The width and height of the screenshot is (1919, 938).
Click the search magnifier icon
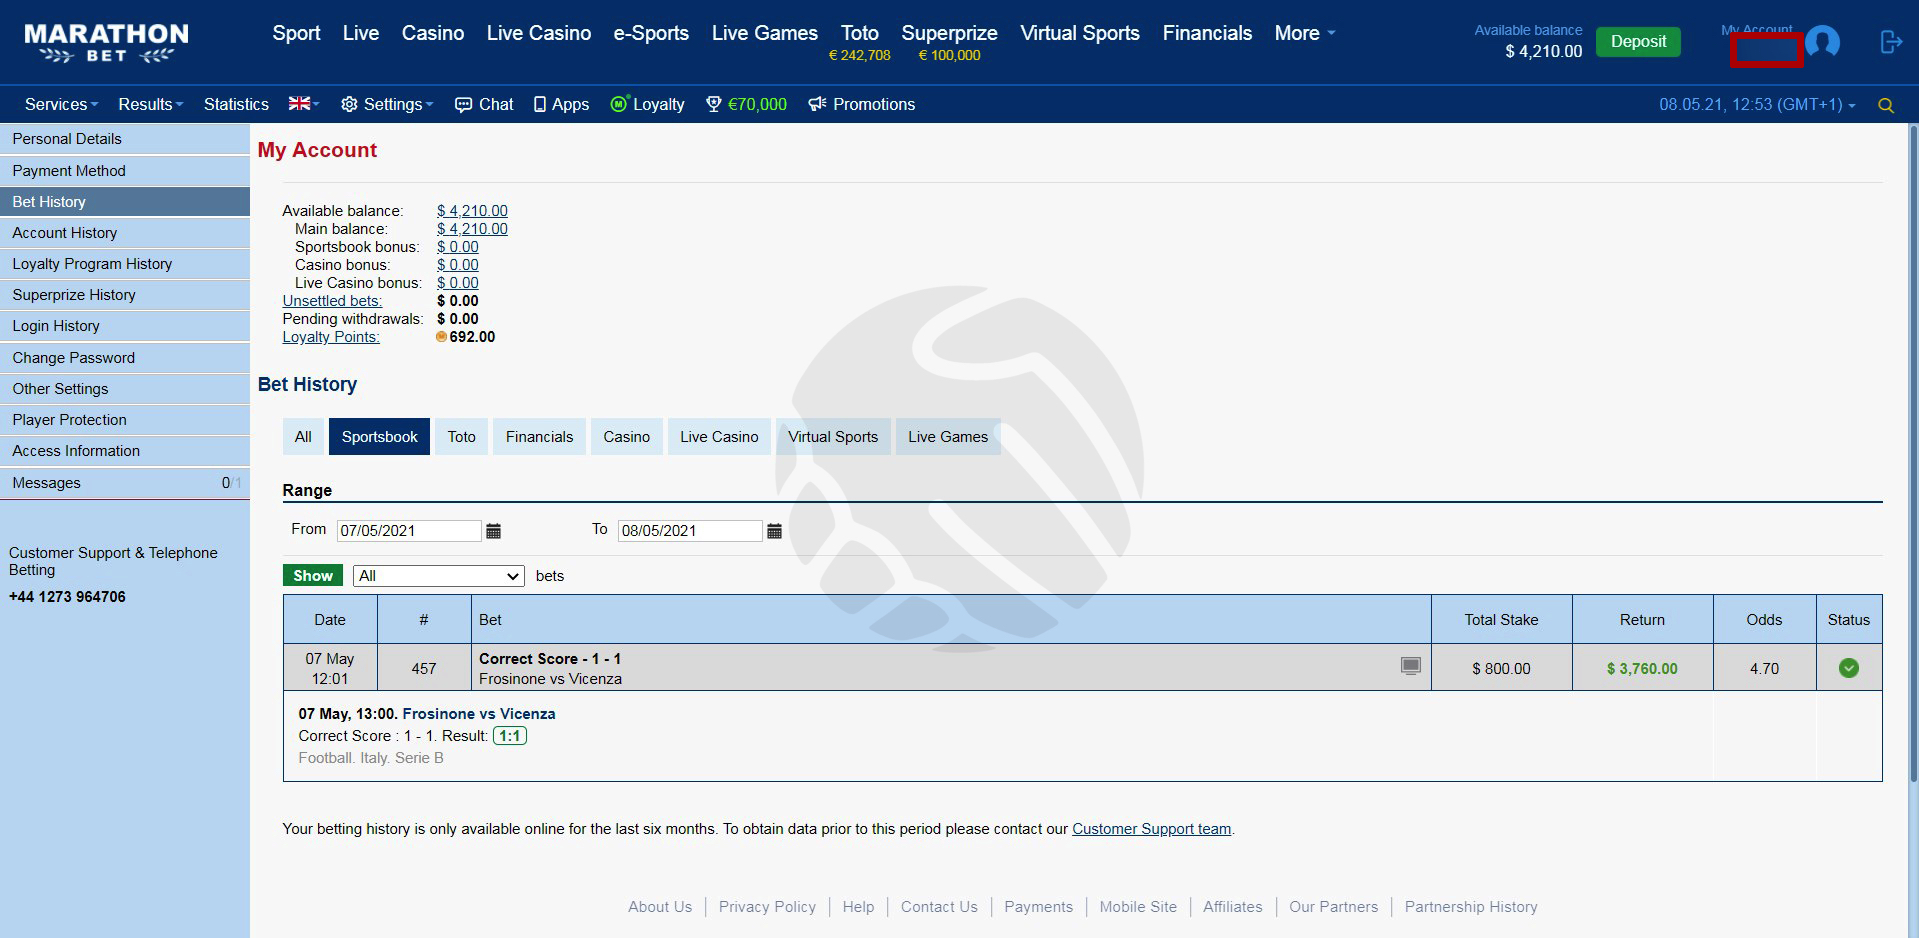1886,105
